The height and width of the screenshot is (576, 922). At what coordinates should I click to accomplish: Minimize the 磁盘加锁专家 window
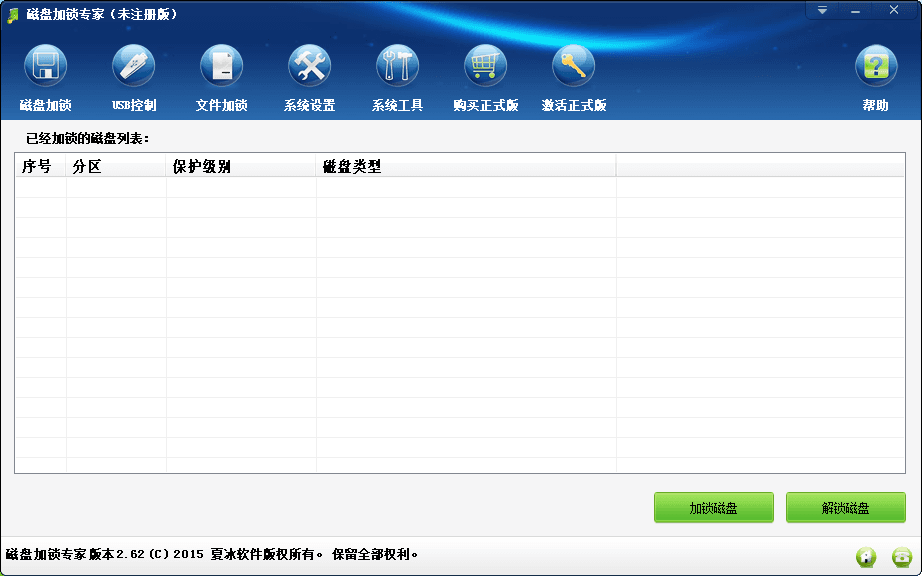pos(856,11)
